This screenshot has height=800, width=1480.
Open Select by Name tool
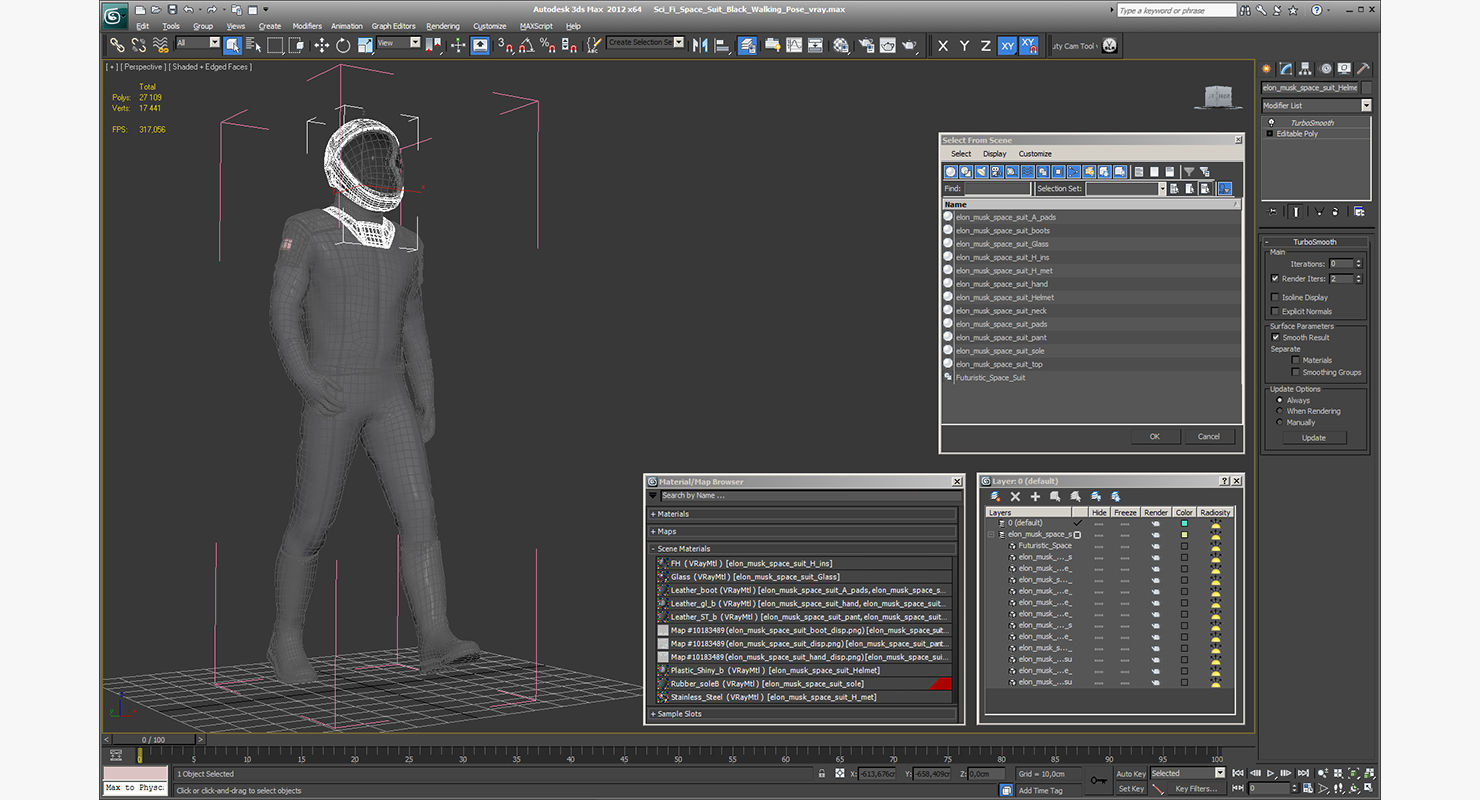tap(253, 45)
